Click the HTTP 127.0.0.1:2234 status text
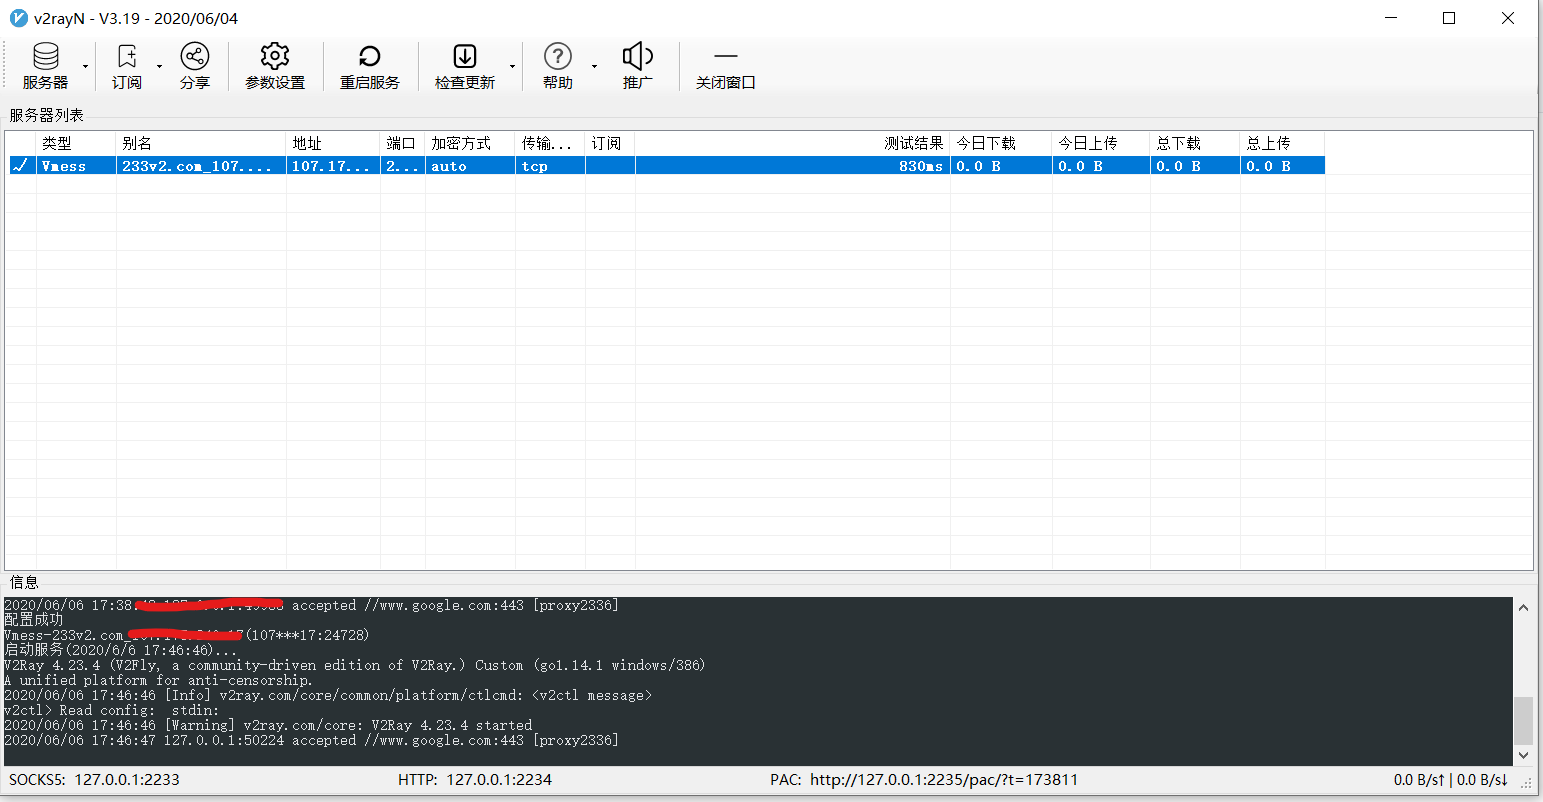 [475, 779]
